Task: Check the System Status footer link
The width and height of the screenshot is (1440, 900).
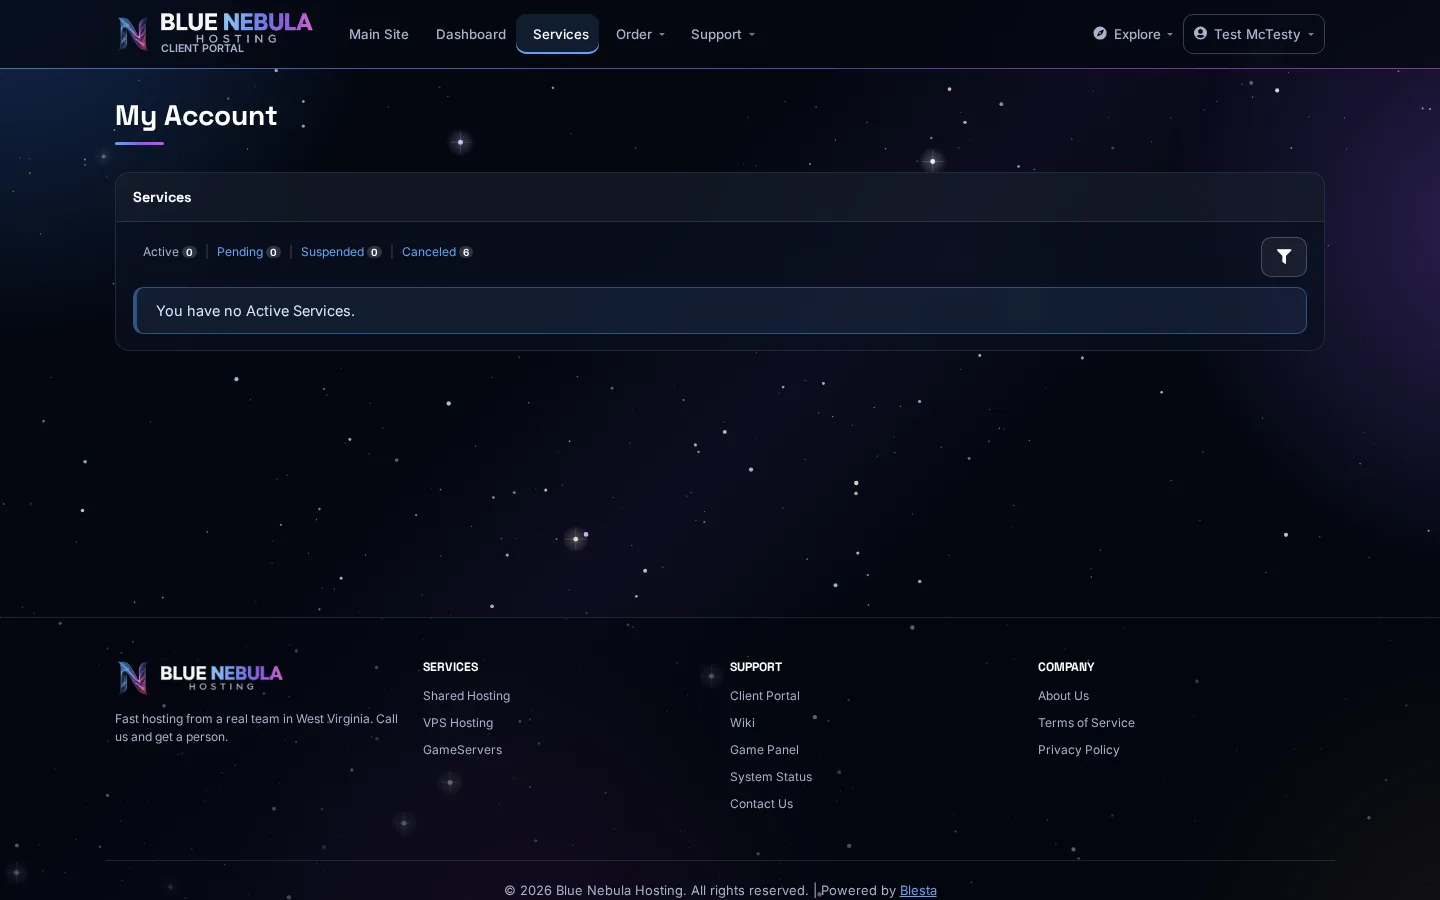Action: [771, 777]
